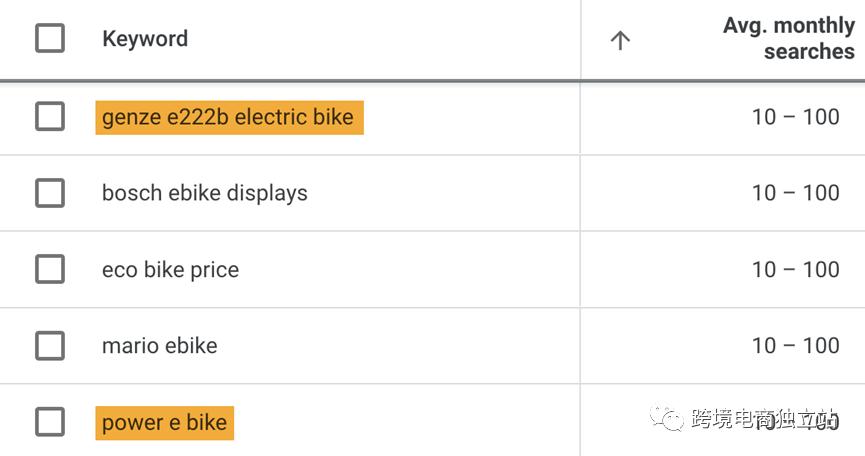Click search volume for bosch ebike displays
This screenshot has height=456, width=865.
(x=795, y=193)
